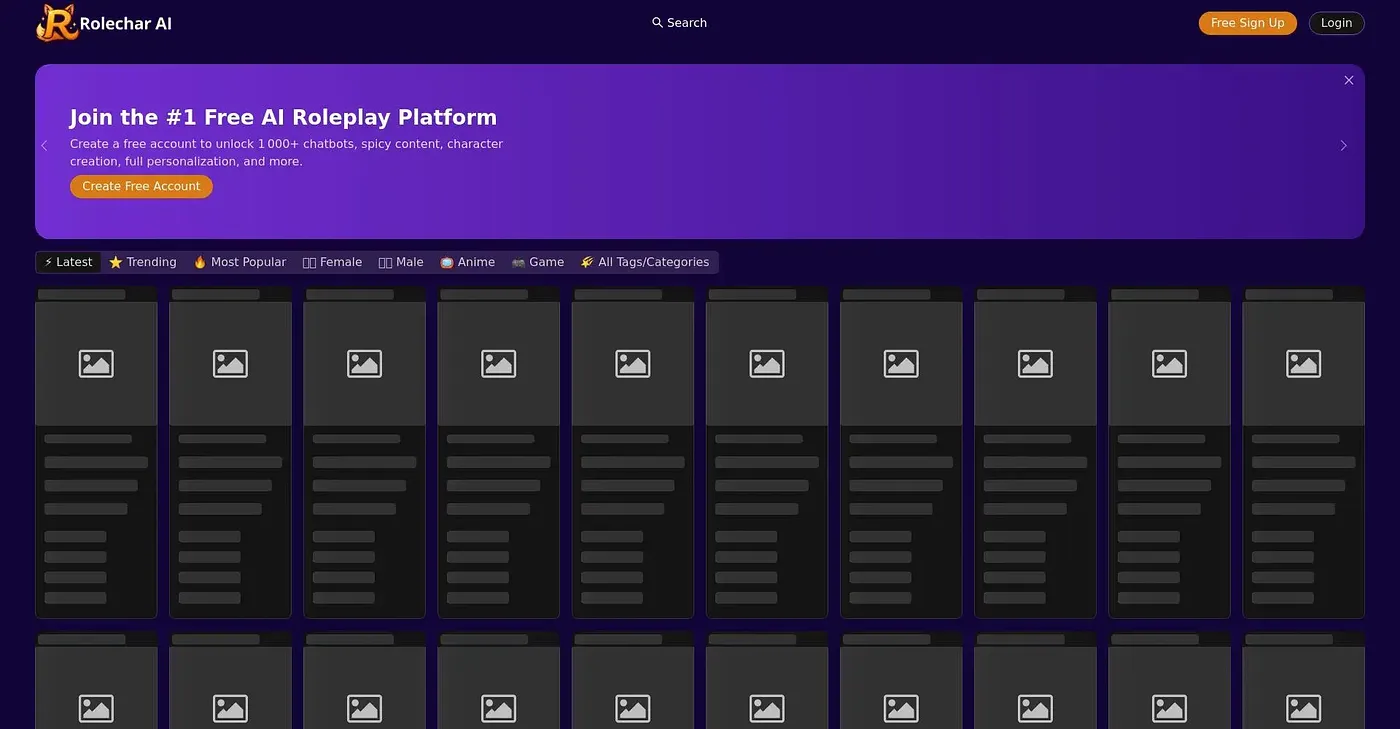1400x729 pixels.
Task: Go to next banner slide
Action: 1343,146
